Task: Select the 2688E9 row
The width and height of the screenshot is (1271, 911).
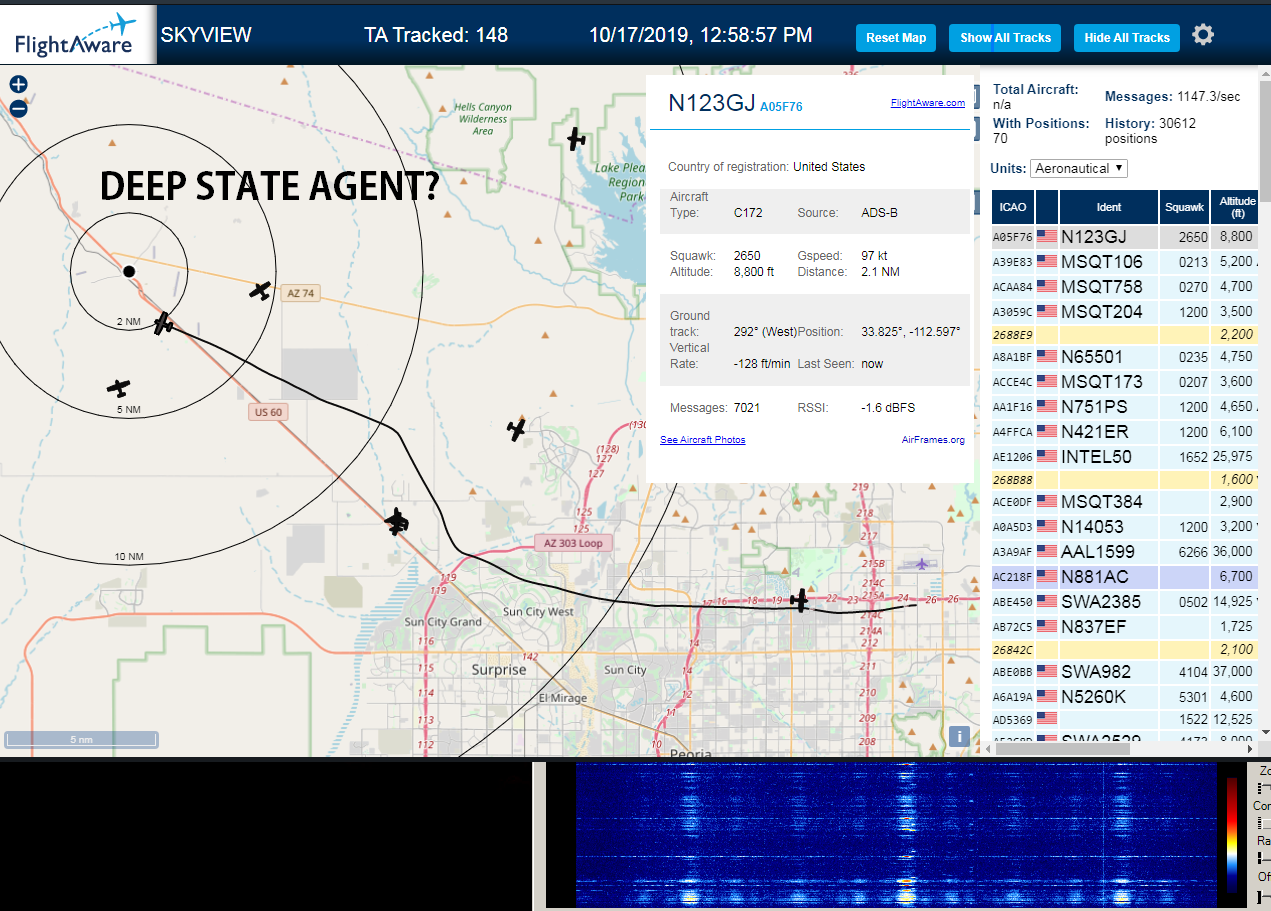Action: pyautogui.click(x=1125, y=334)
